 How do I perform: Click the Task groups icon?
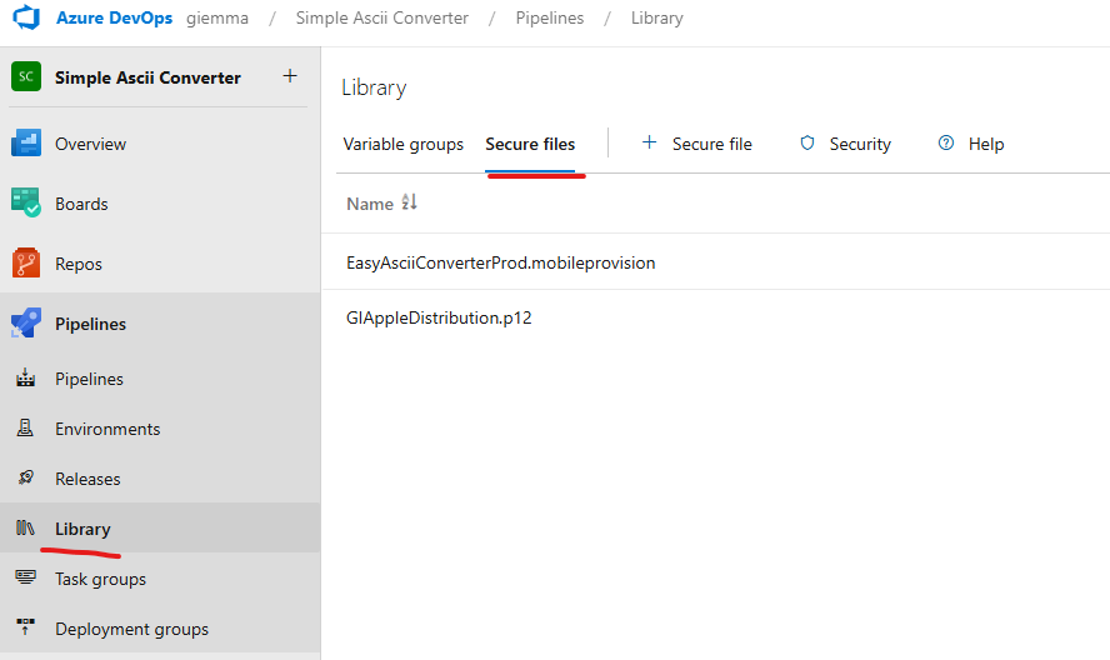pyautogui.click(x=26, y=579)
